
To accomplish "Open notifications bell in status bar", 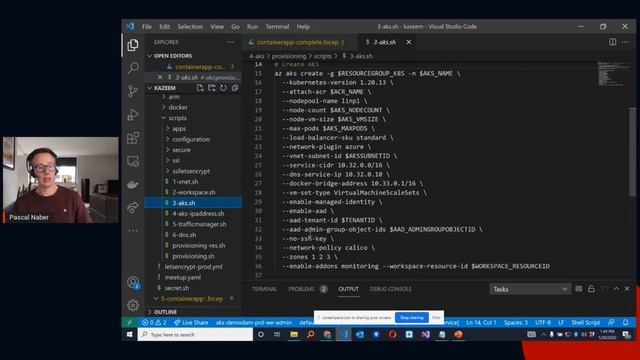I will (625, 322).
